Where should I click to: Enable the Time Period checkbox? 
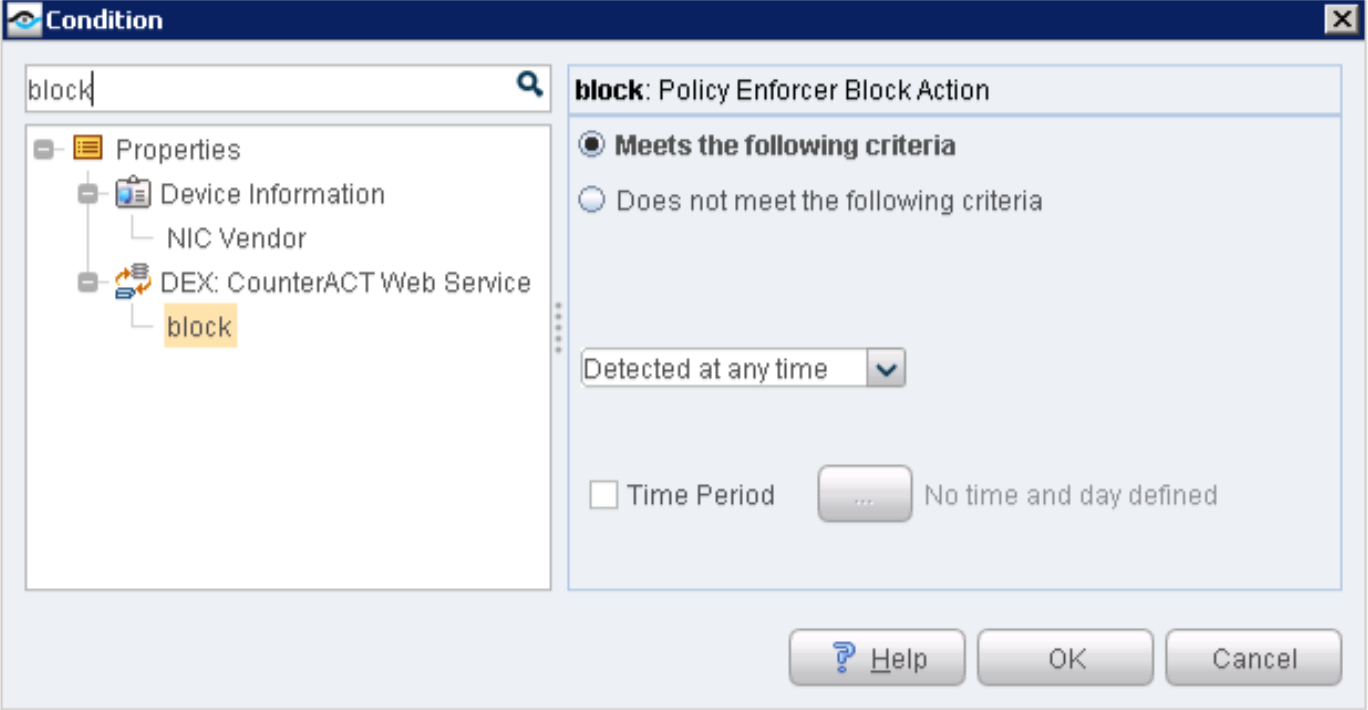pyautogui.click(x=603, y=495)
